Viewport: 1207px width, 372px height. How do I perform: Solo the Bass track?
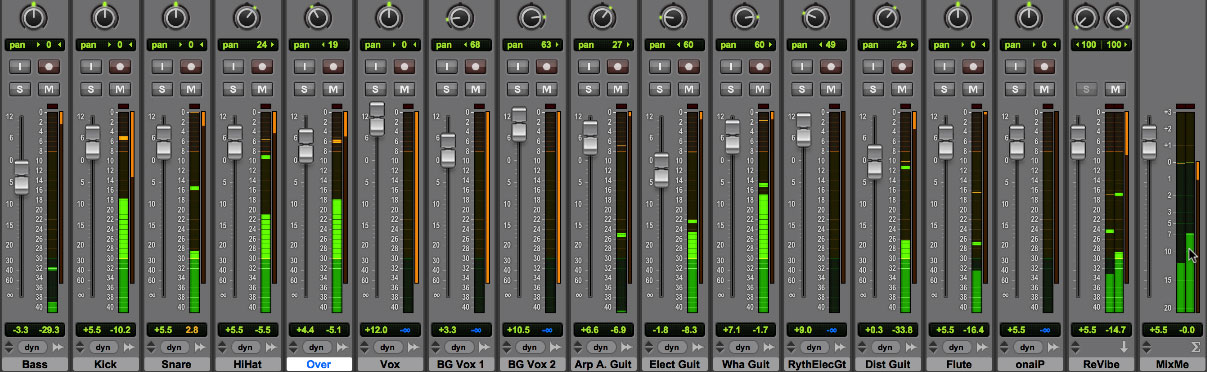pos(20,88)
